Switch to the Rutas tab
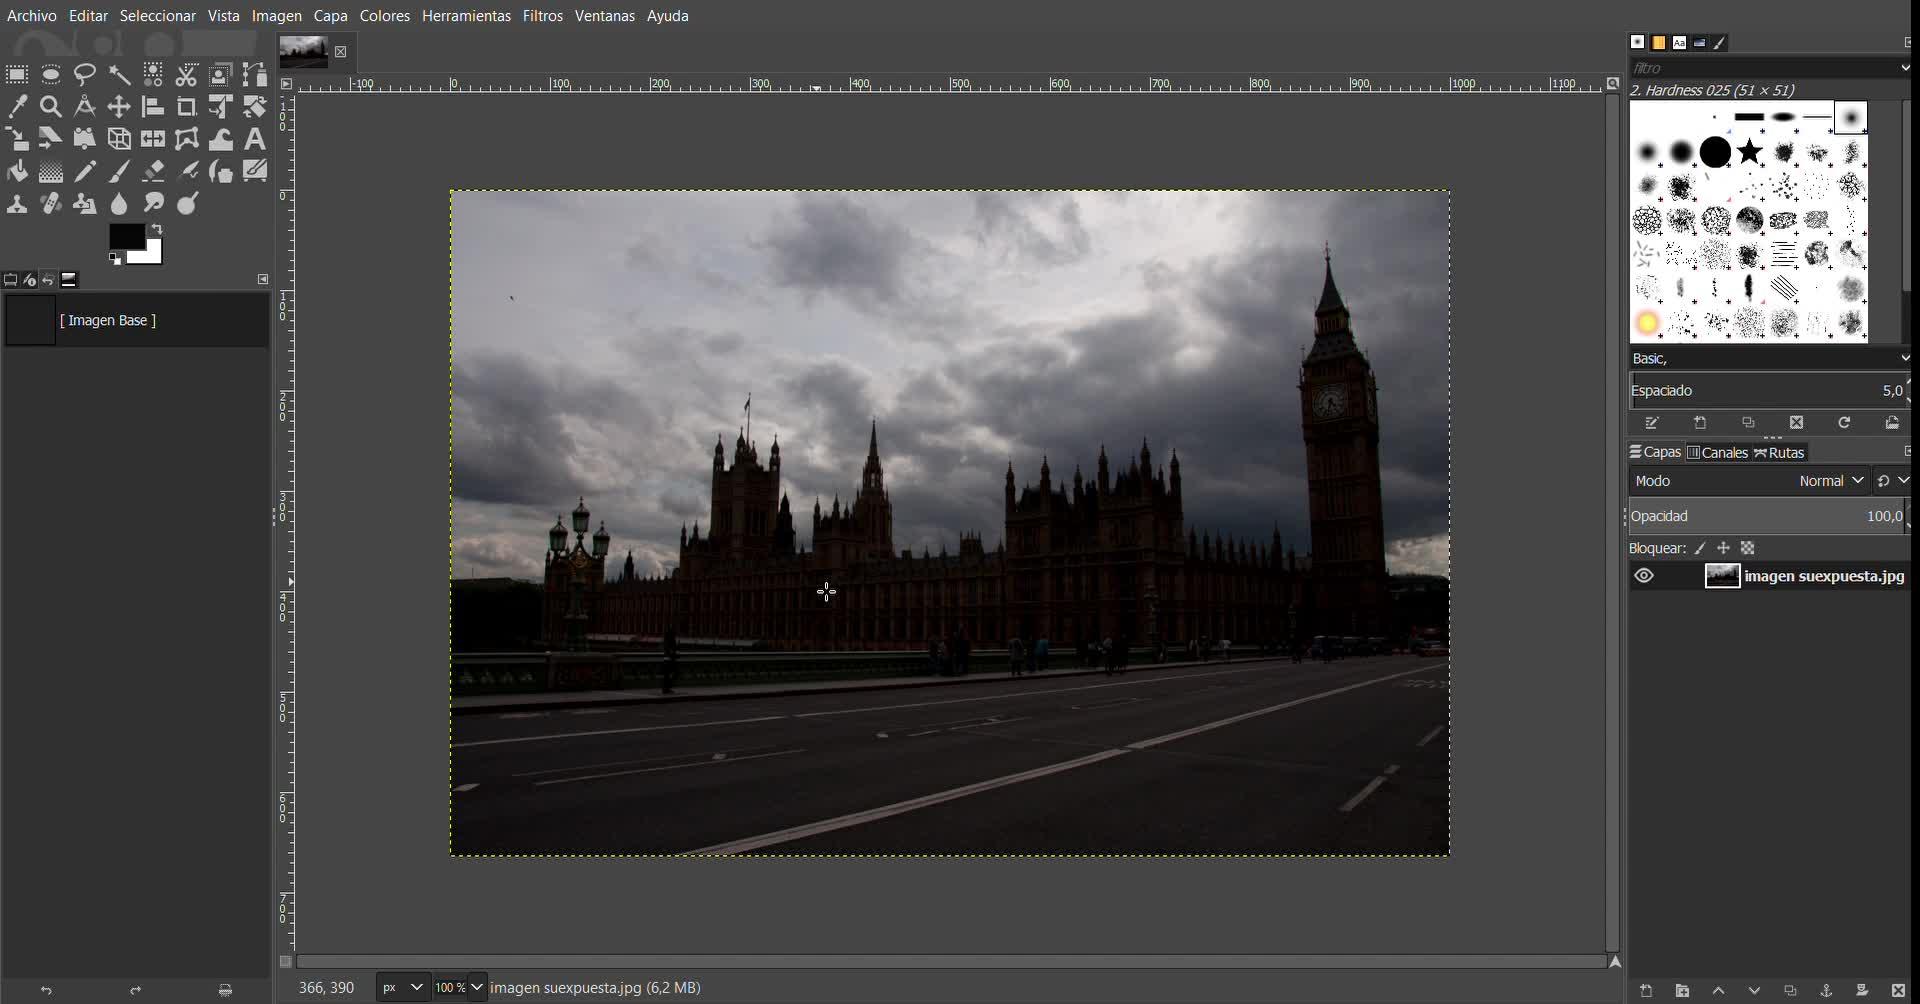The image size is (1920, 1004). 1779,452
